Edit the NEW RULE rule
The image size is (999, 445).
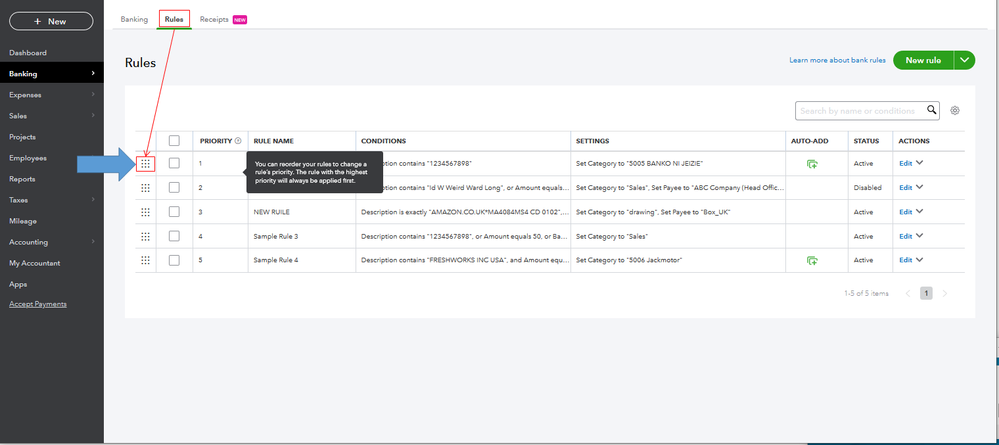tap(905, 212)
